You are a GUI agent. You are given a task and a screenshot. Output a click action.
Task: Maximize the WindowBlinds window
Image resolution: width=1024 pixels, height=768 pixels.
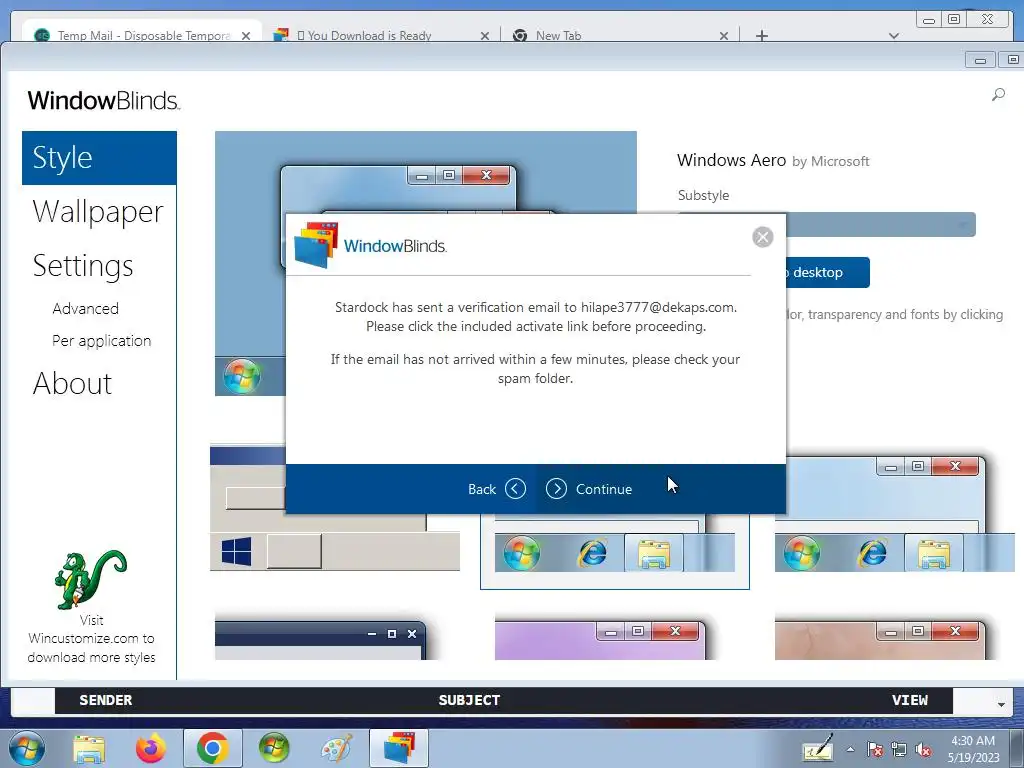pos(1011,60)
